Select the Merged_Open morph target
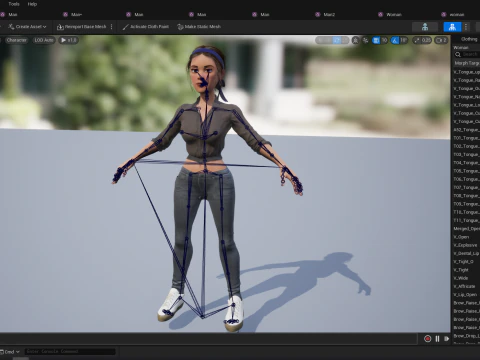The width and height of the screenshot is (480, 360). point(466,229)
